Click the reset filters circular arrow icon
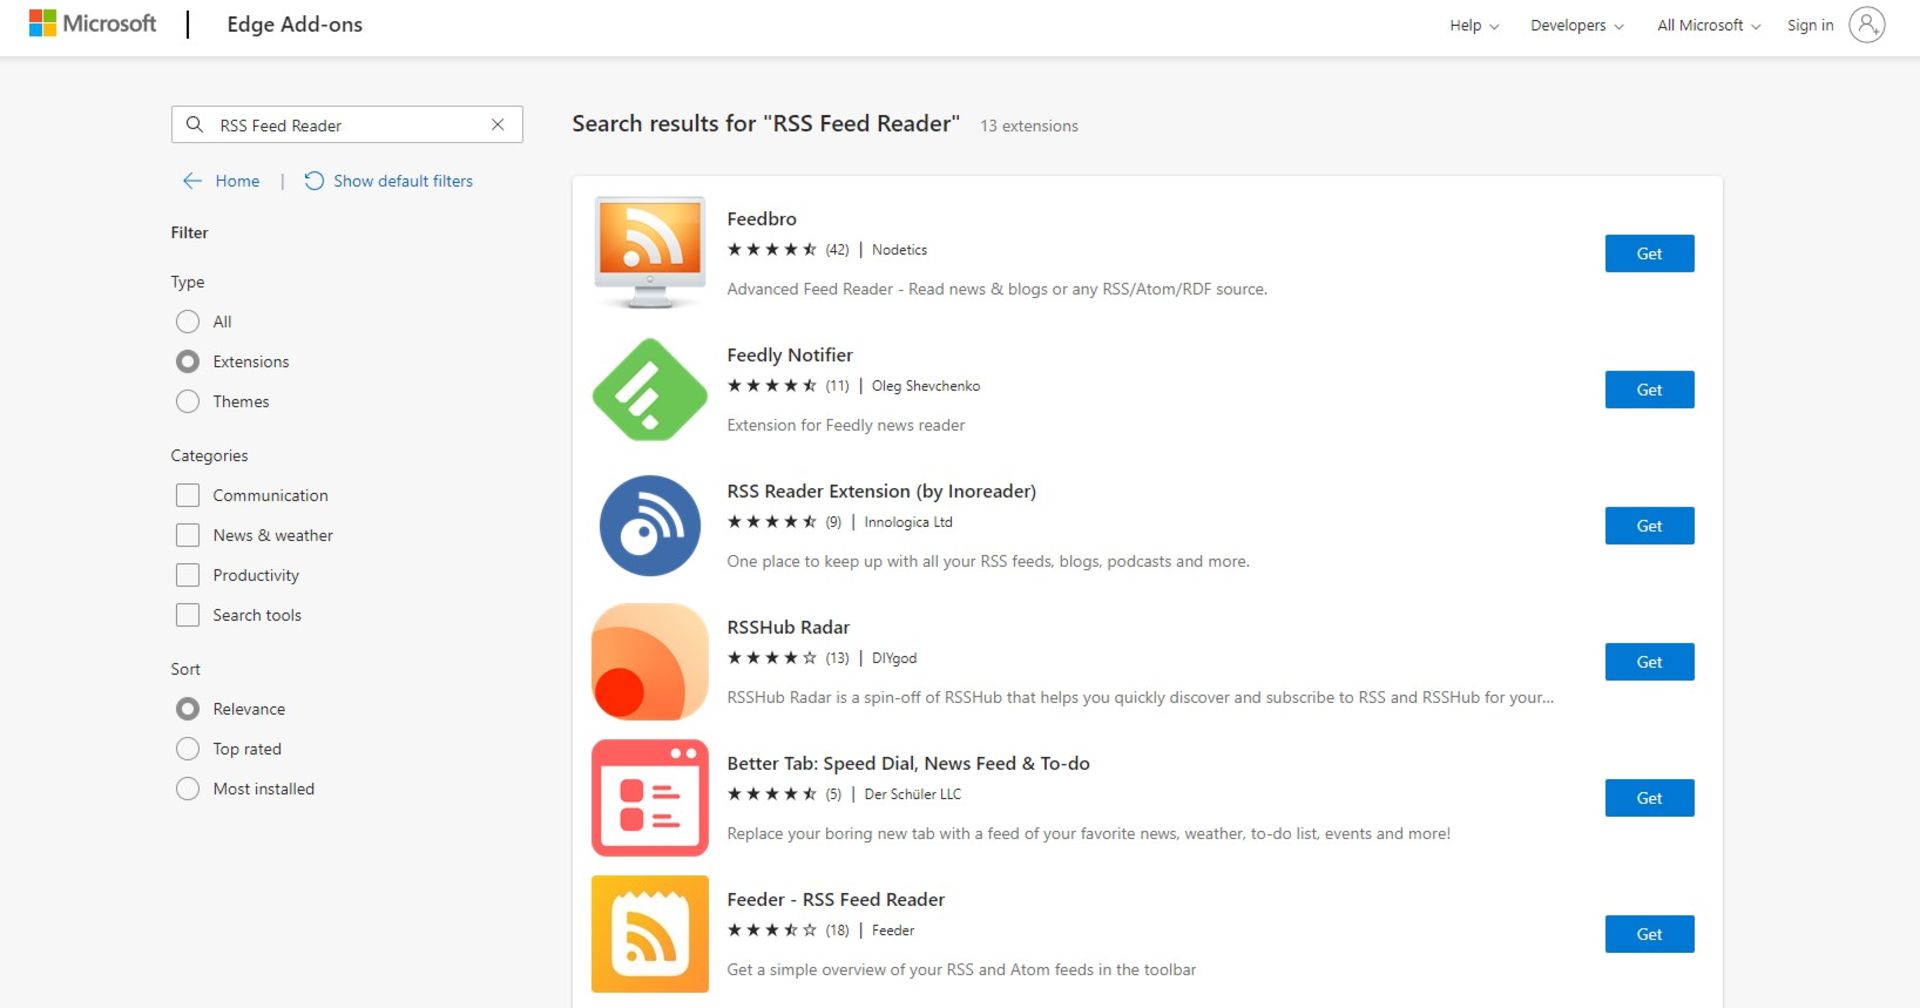This screenshot has width=1920, height=1008. pos(314,181)
